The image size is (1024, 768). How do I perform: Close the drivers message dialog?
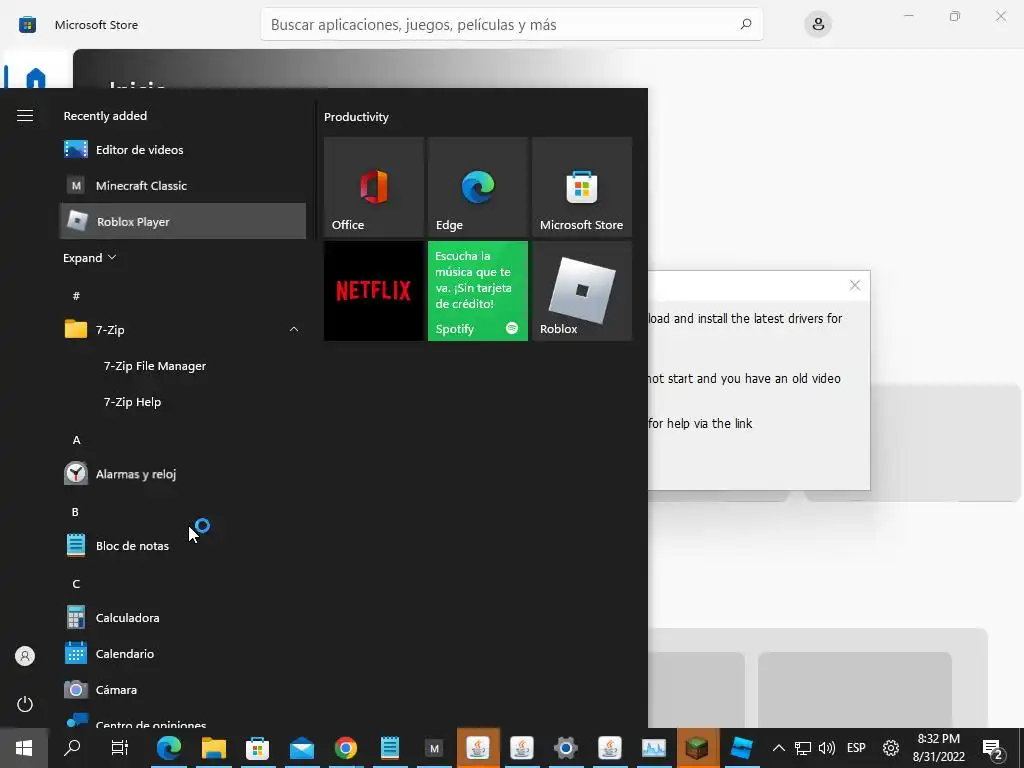click(855, 285)
